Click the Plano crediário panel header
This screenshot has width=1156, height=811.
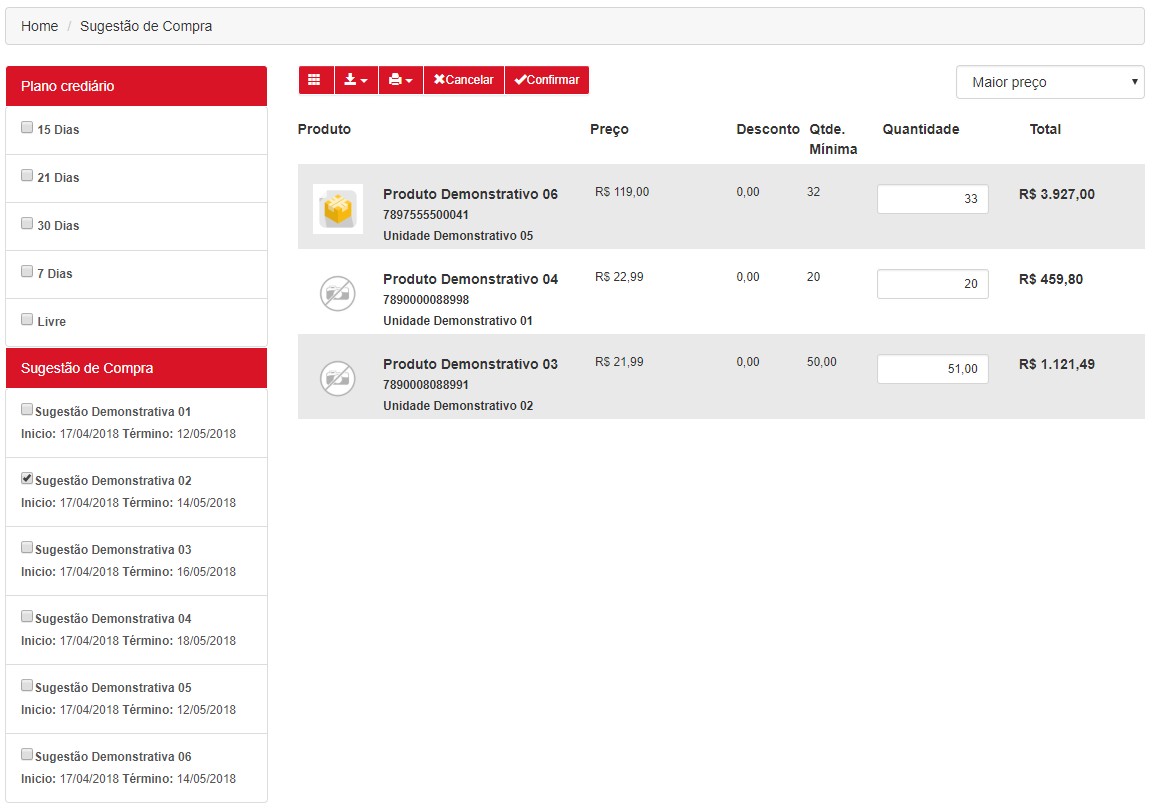click(x=136, y=86)
